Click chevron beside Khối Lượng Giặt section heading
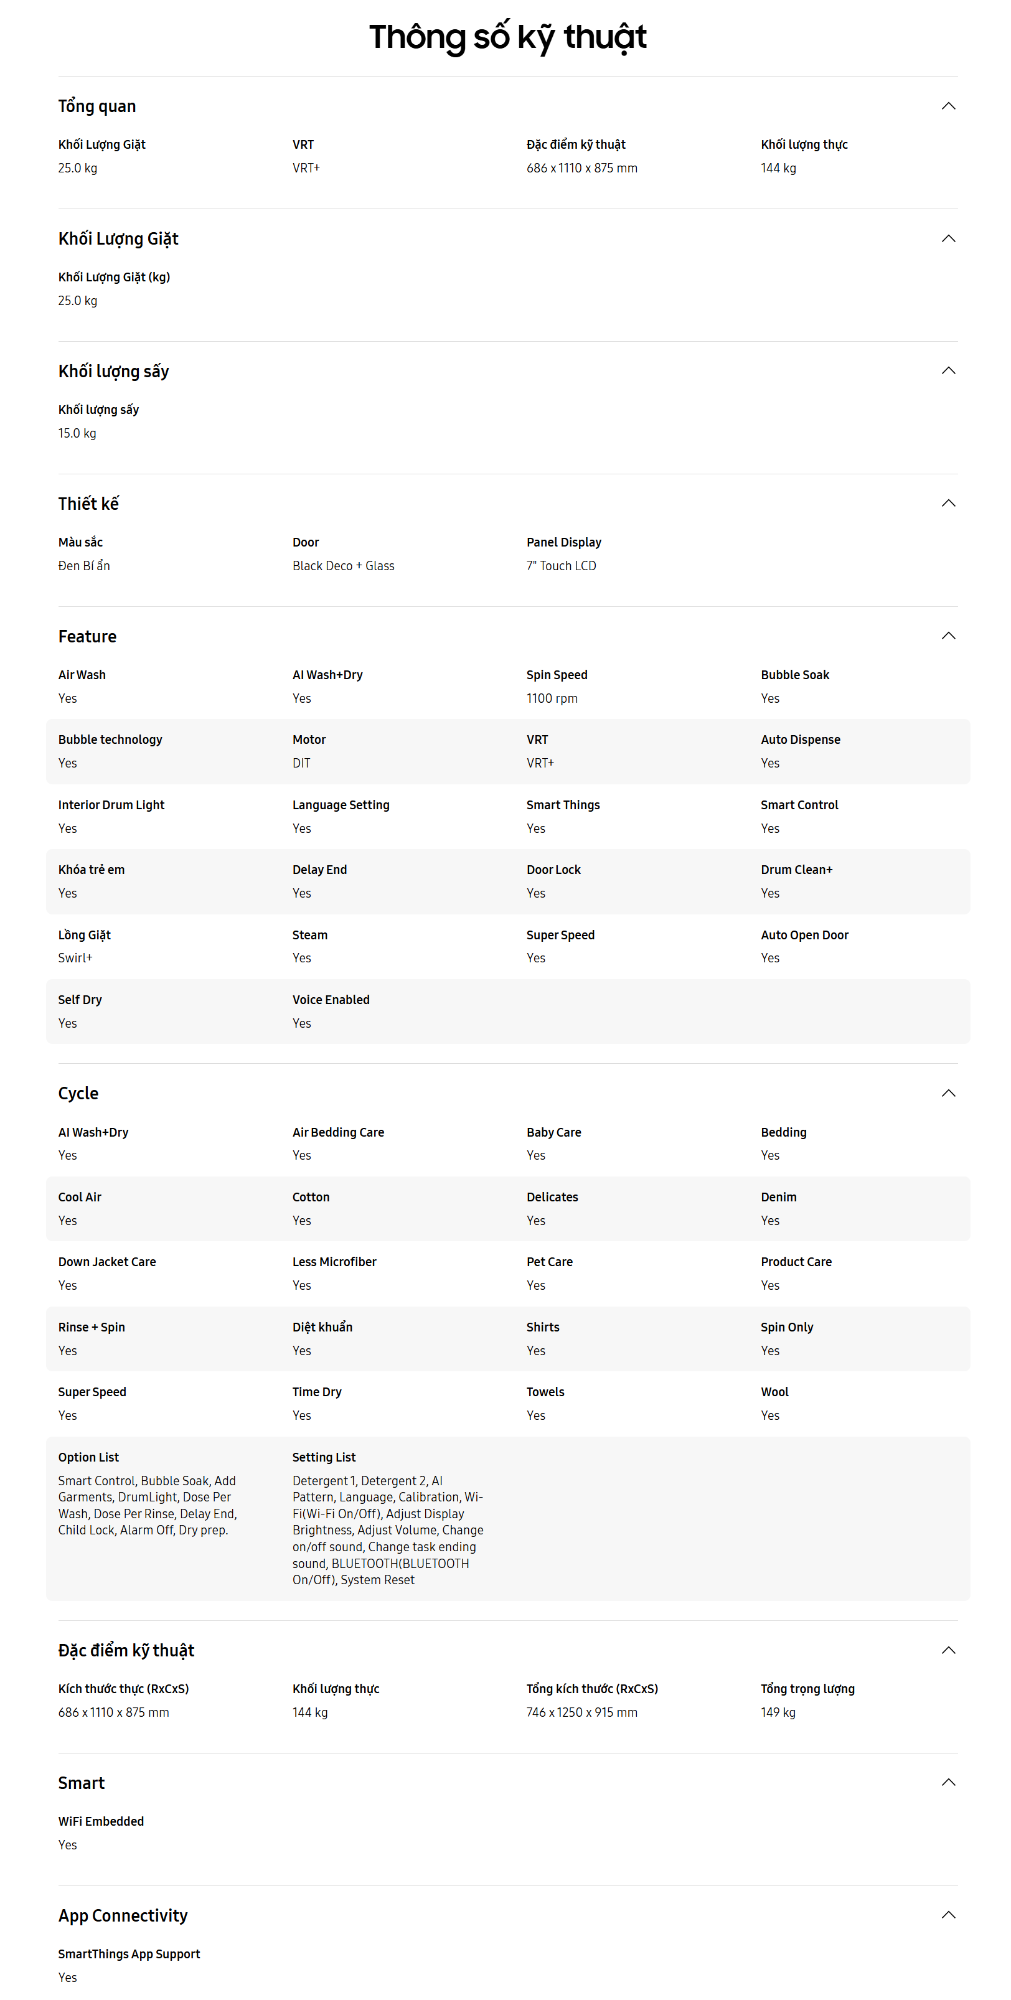 948,239
